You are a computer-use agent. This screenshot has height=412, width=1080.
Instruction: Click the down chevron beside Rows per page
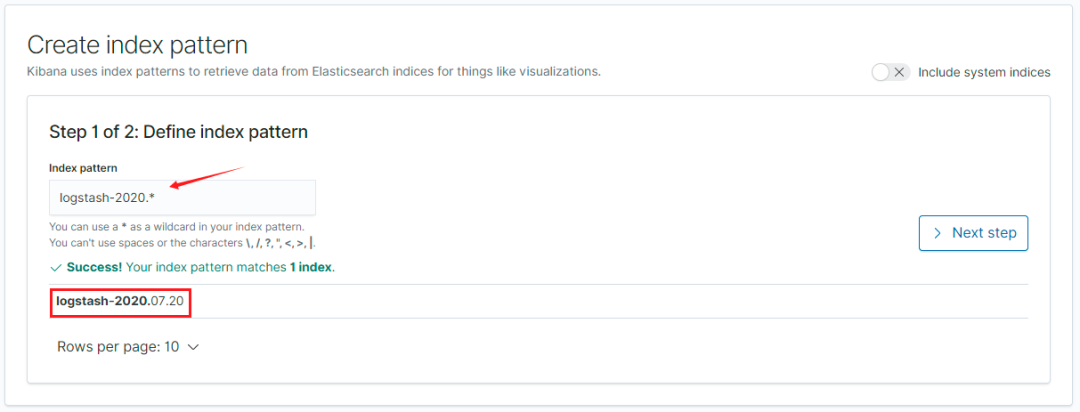pyautogui.click(x=193, y=348)
